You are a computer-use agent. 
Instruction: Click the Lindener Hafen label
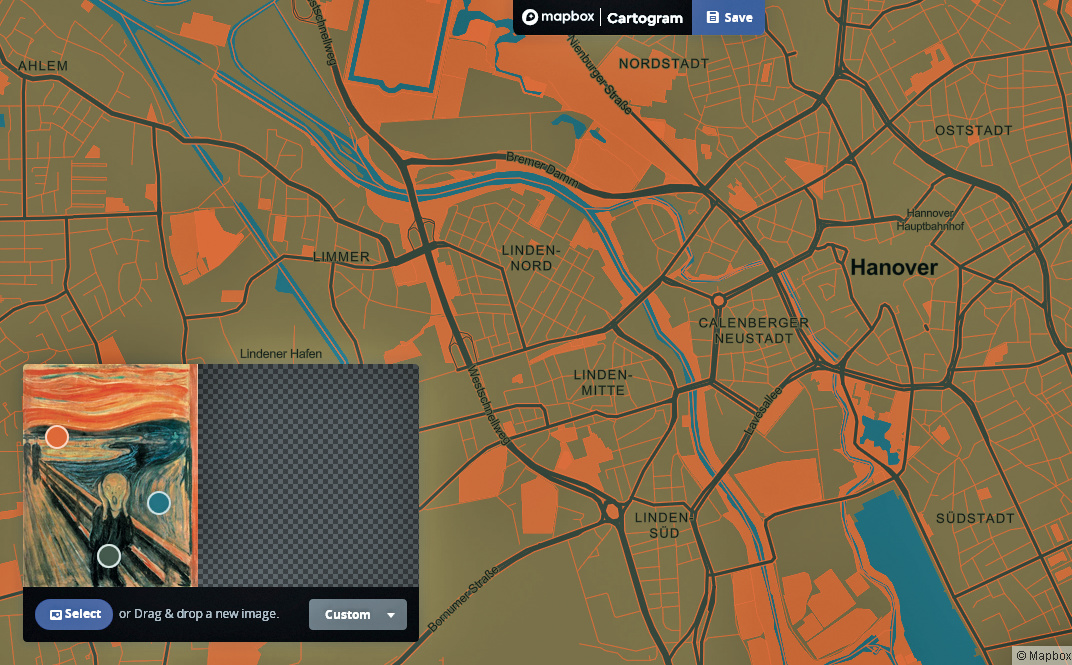click(x=281, y=354)
